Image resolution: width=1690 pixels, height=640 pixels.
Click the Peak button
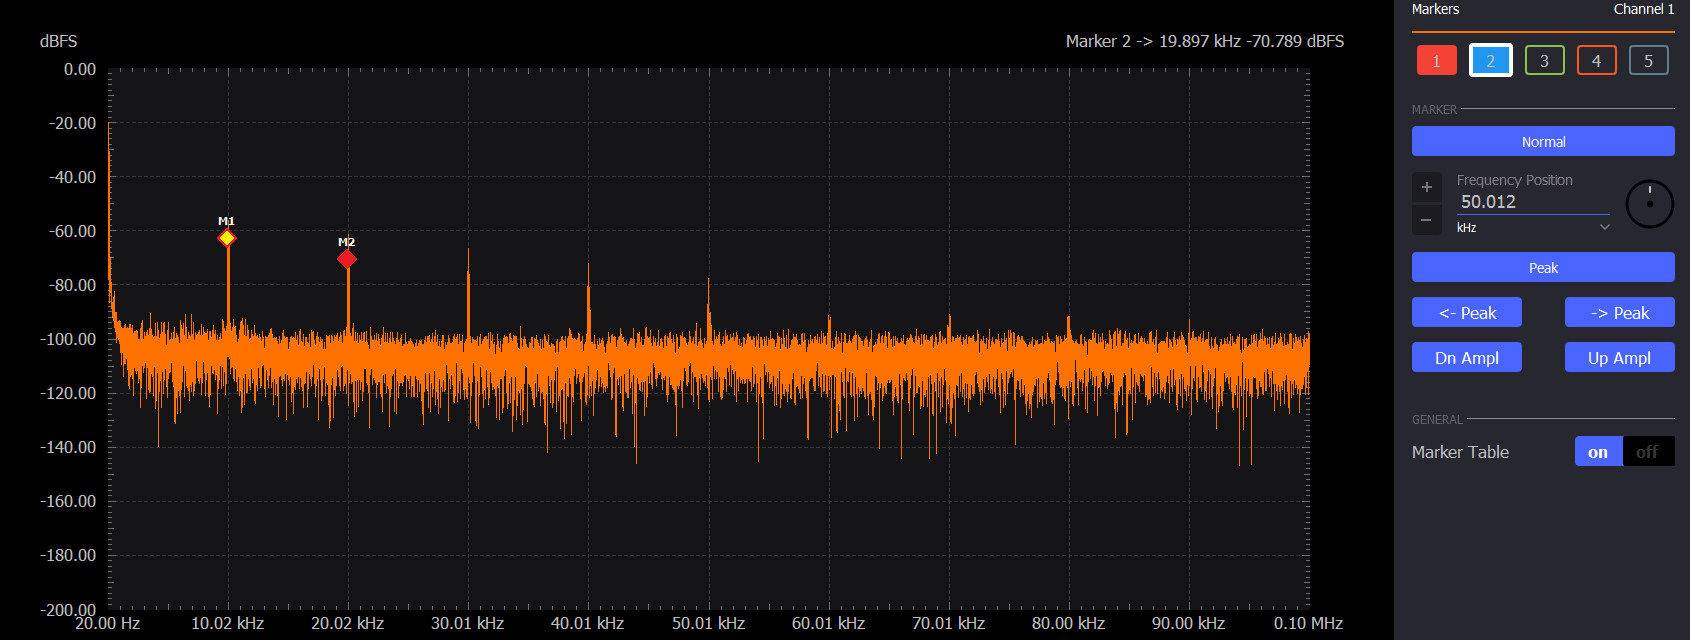[x=1543, y=267]
